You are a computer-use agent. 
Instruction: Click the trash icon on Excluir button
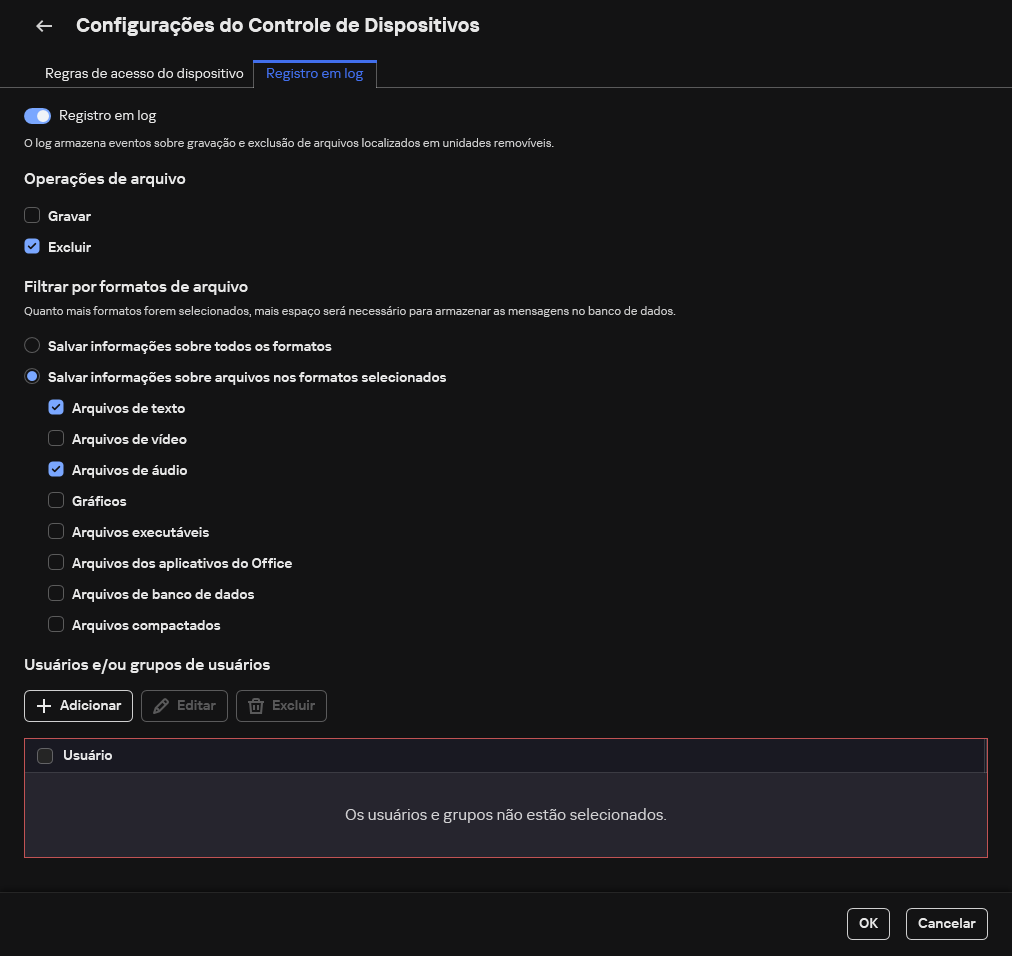pos(256,706)
